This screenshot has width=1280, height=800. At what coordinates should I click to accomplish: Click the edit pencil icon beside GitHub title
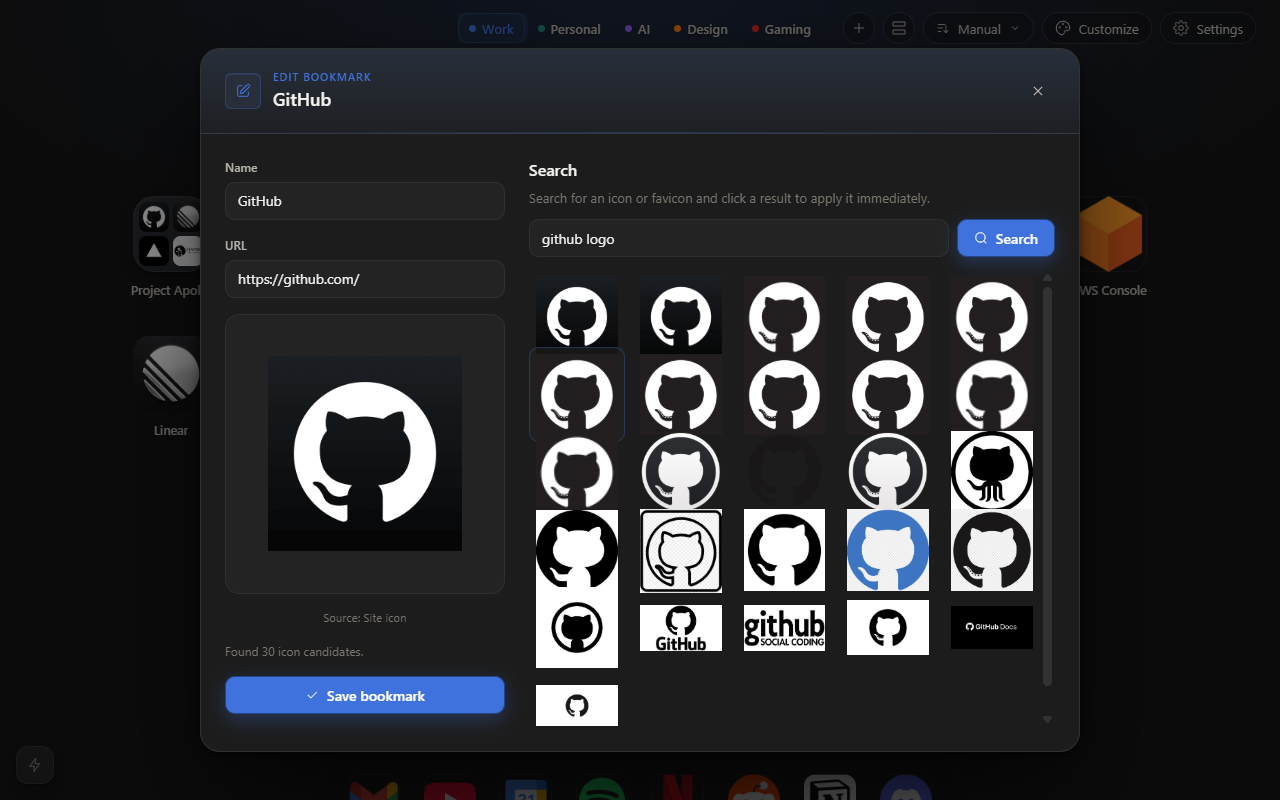[243, 91]
